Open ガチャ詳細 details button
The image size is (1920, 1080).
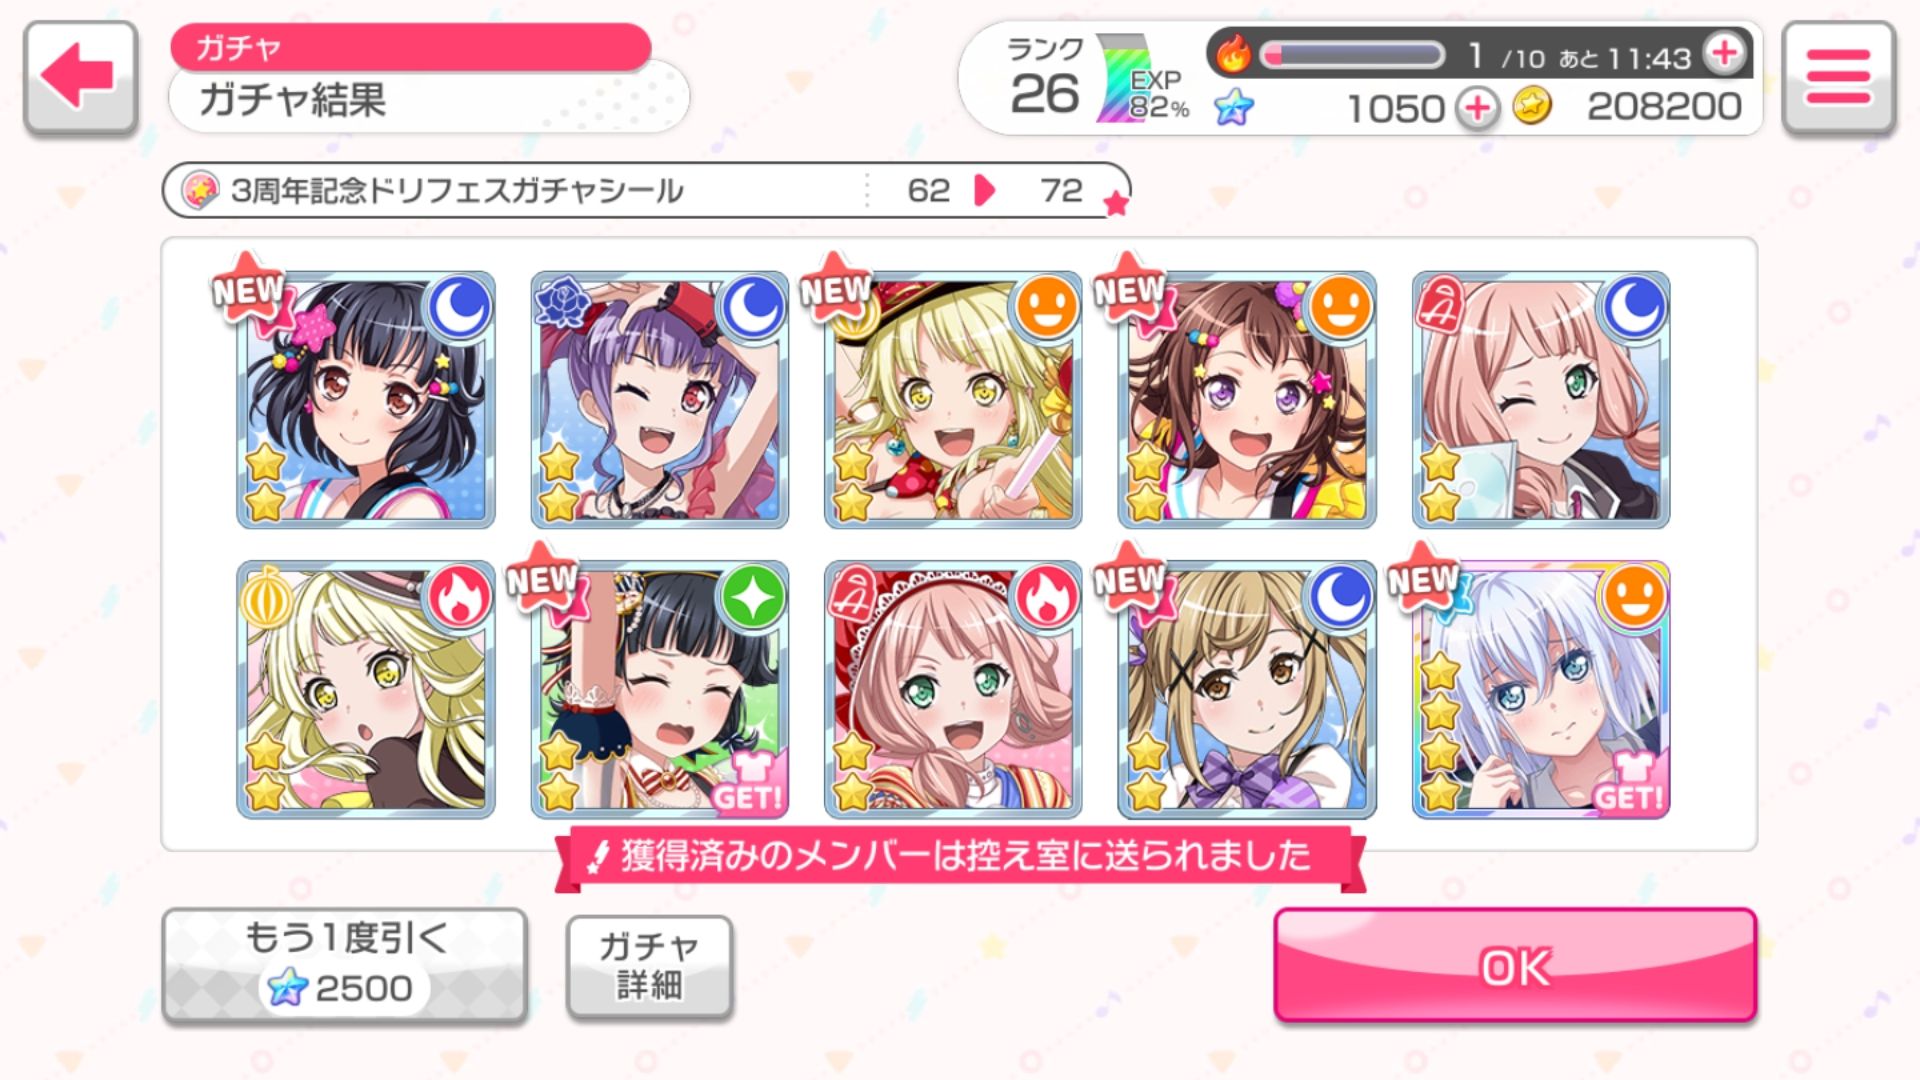pyautogui.click(x=649, y=966)
